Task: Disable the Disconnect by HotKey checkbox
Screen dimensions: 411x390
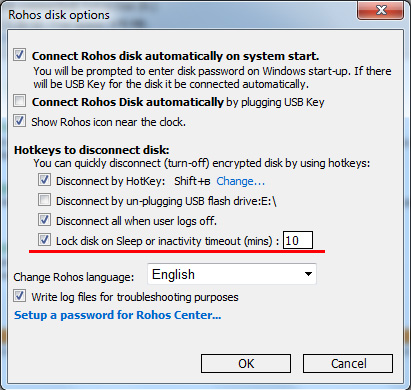Action: [x=44, y=180]
